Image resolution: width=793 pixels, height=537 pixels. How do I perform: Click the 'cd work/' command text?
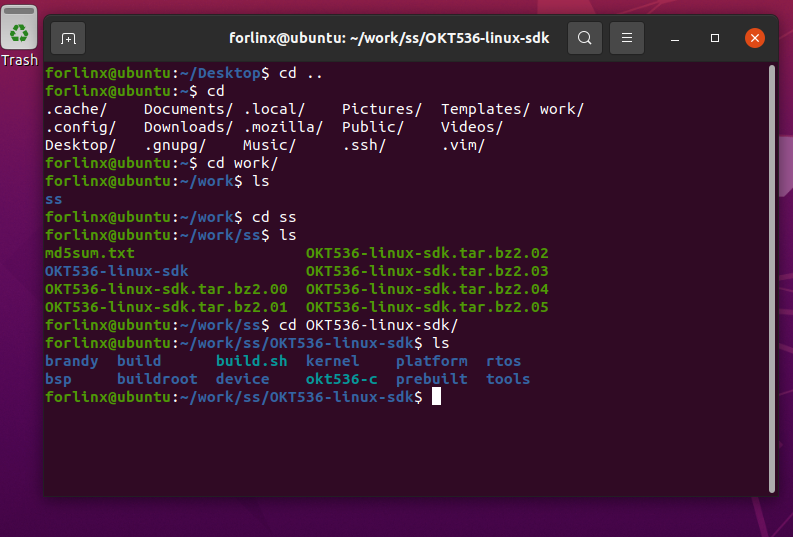click(x=242, y=163)
